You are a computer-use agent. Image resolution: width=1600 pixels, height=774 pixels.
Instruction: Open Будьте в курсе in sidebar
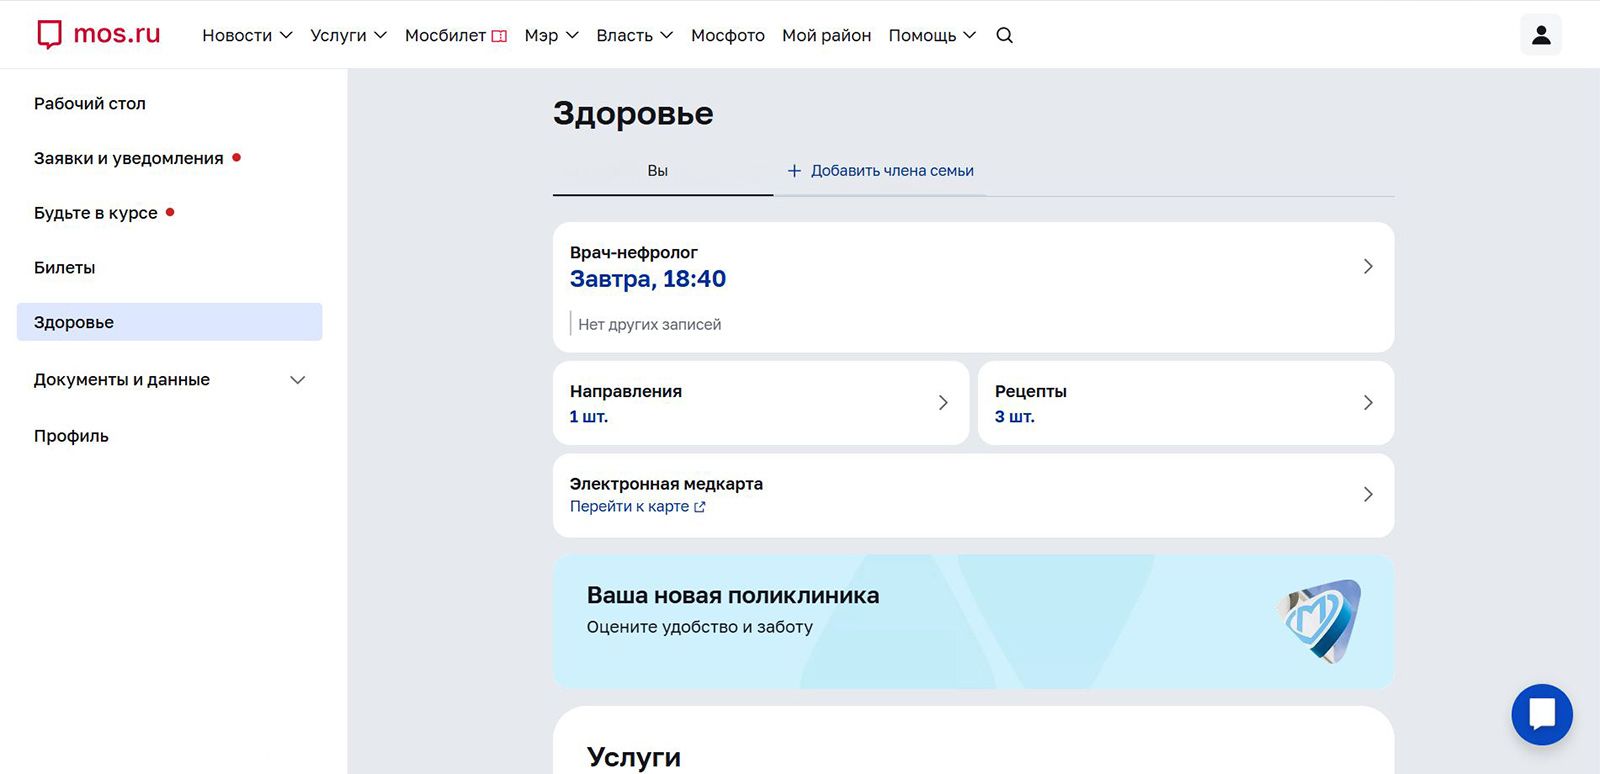(96, 213)
